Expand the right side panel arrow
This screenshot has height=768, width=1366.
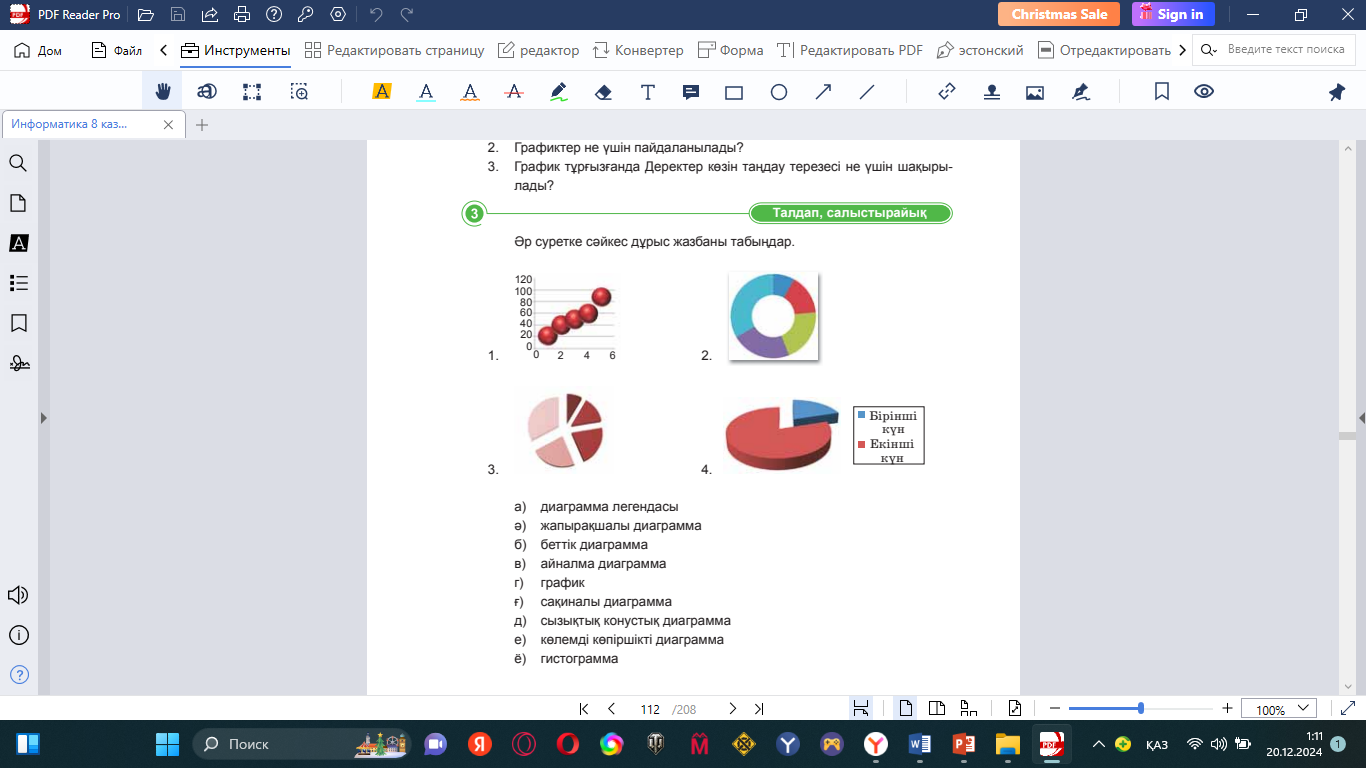[x=1361, y=418]
